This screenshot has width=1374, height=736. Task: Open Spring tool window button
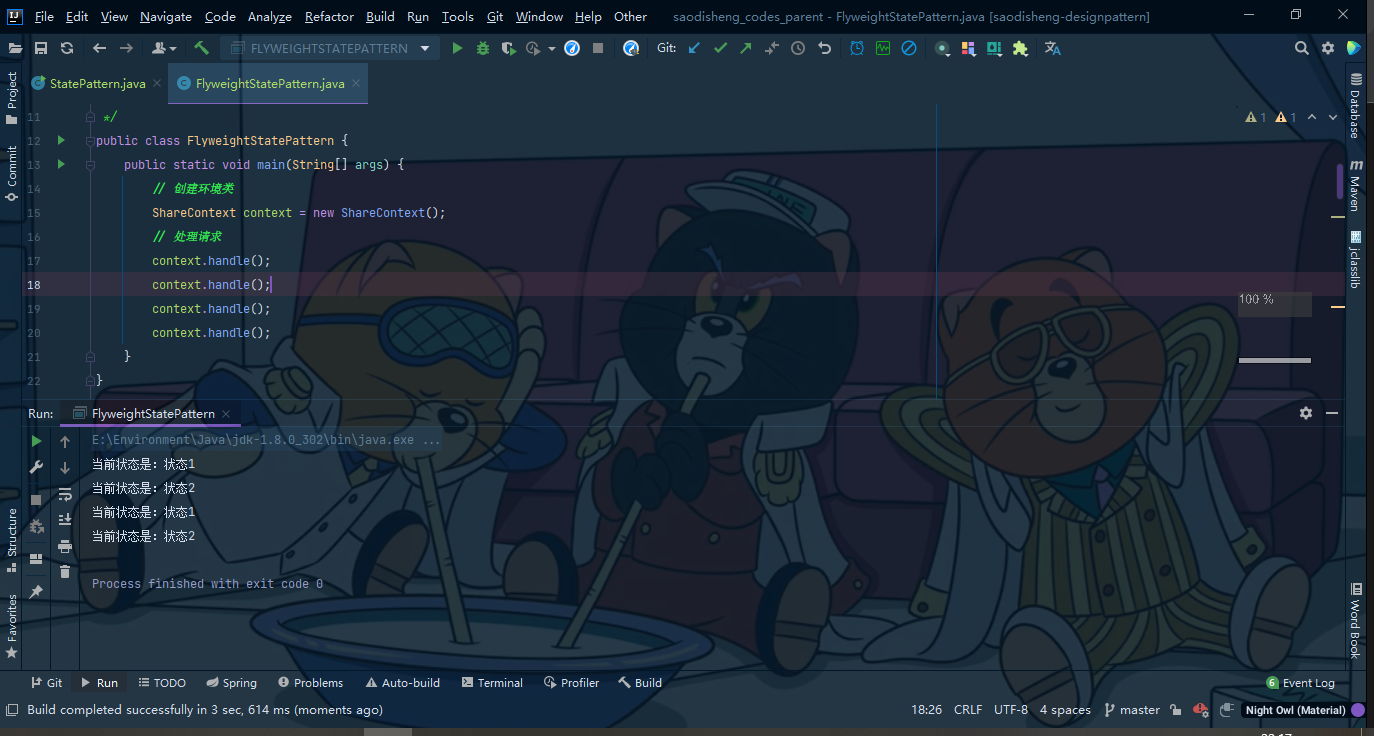pyautogui.click(x=232, y=683)
